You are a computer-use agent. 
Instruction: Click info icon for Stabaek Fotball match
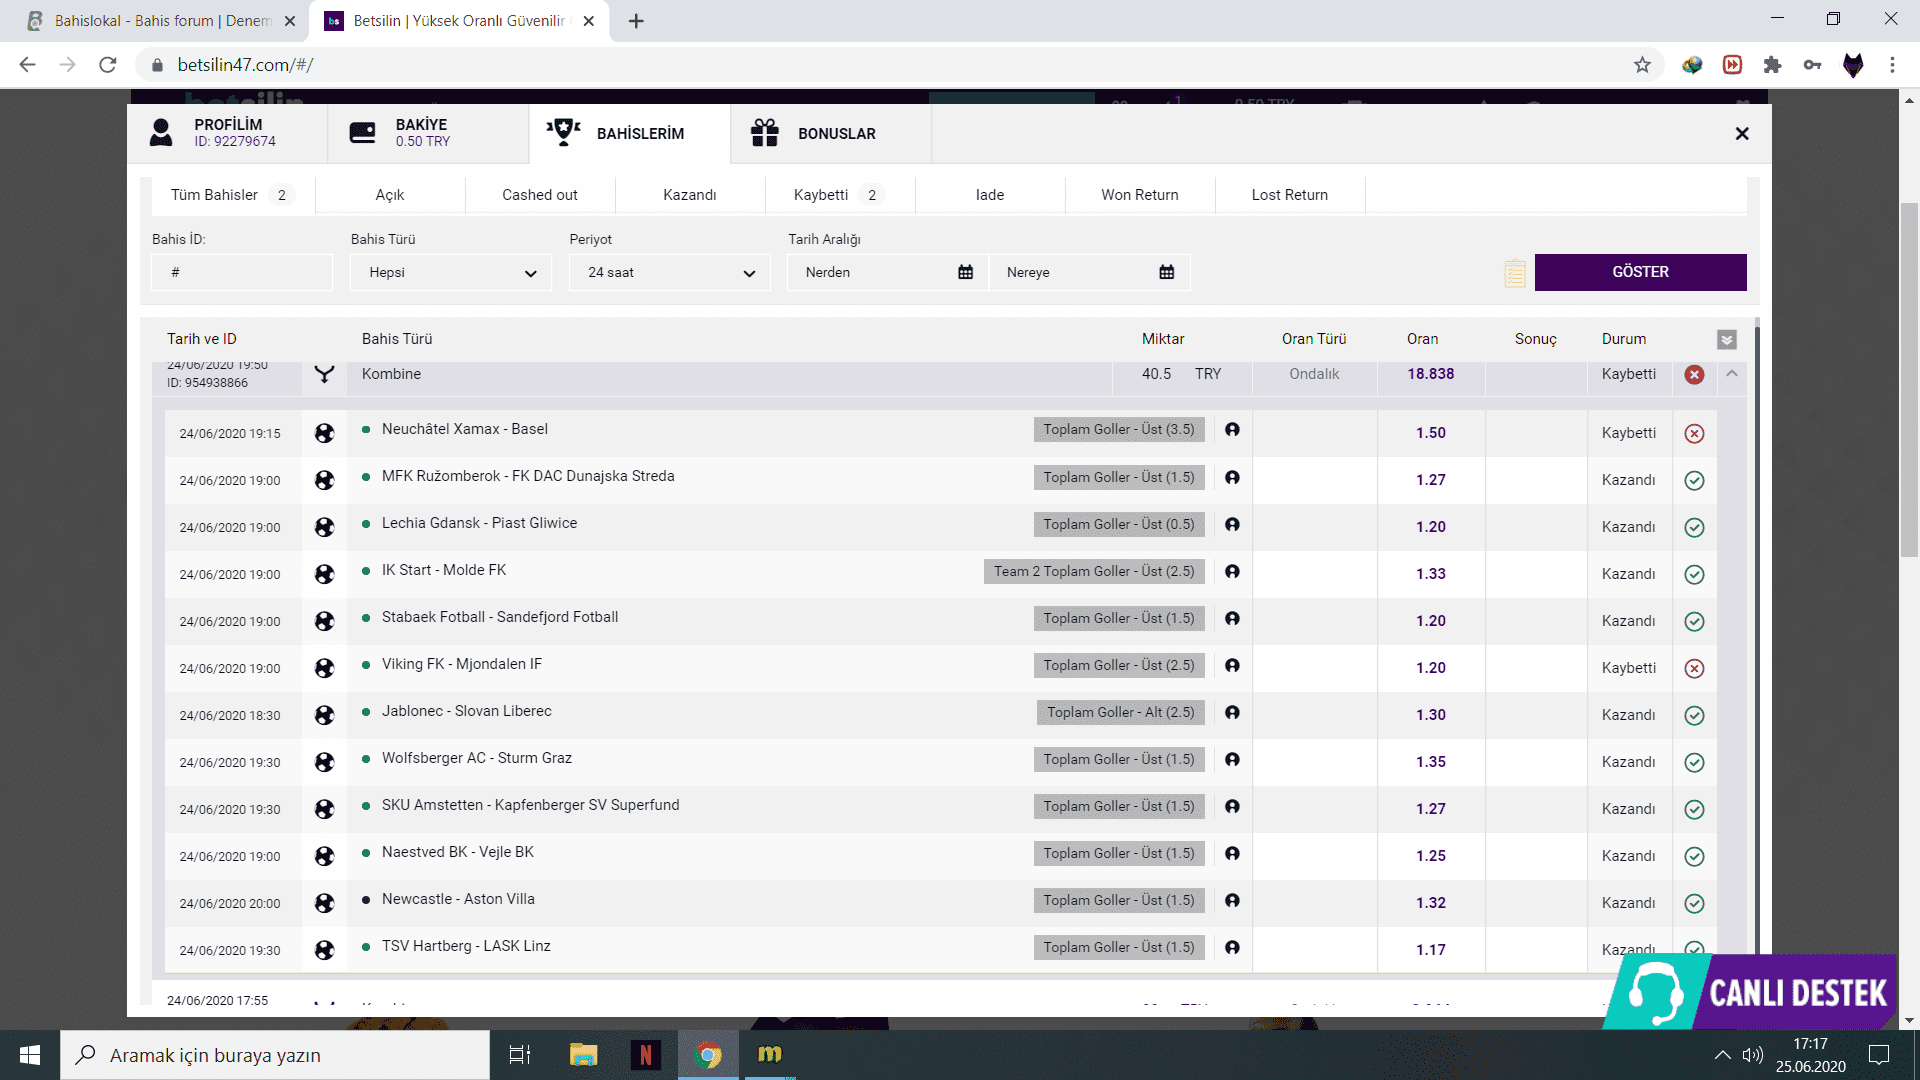[x=1232, y=618]
